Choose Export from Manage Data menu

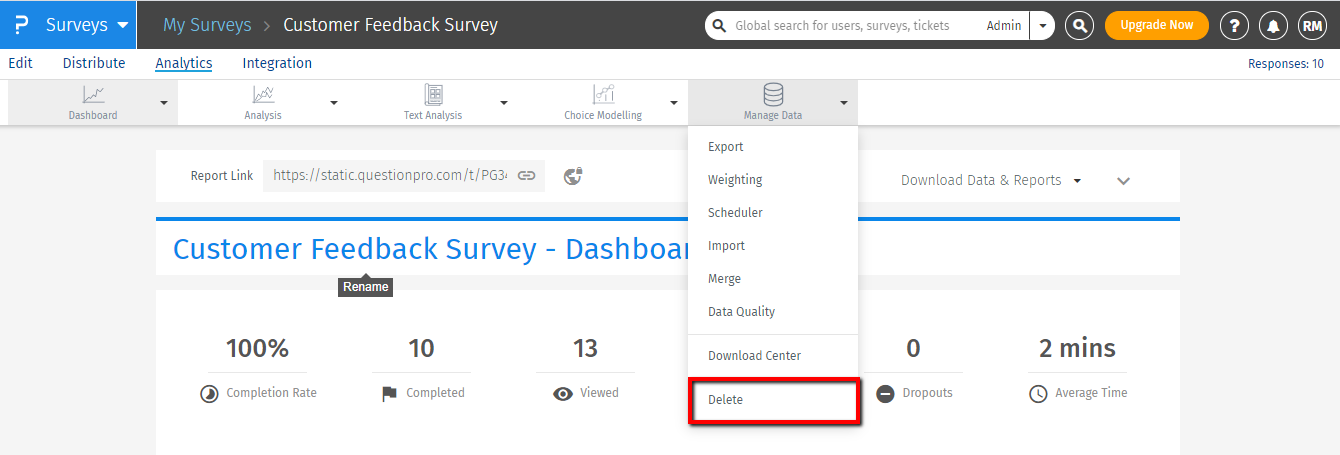coord(773,147)
